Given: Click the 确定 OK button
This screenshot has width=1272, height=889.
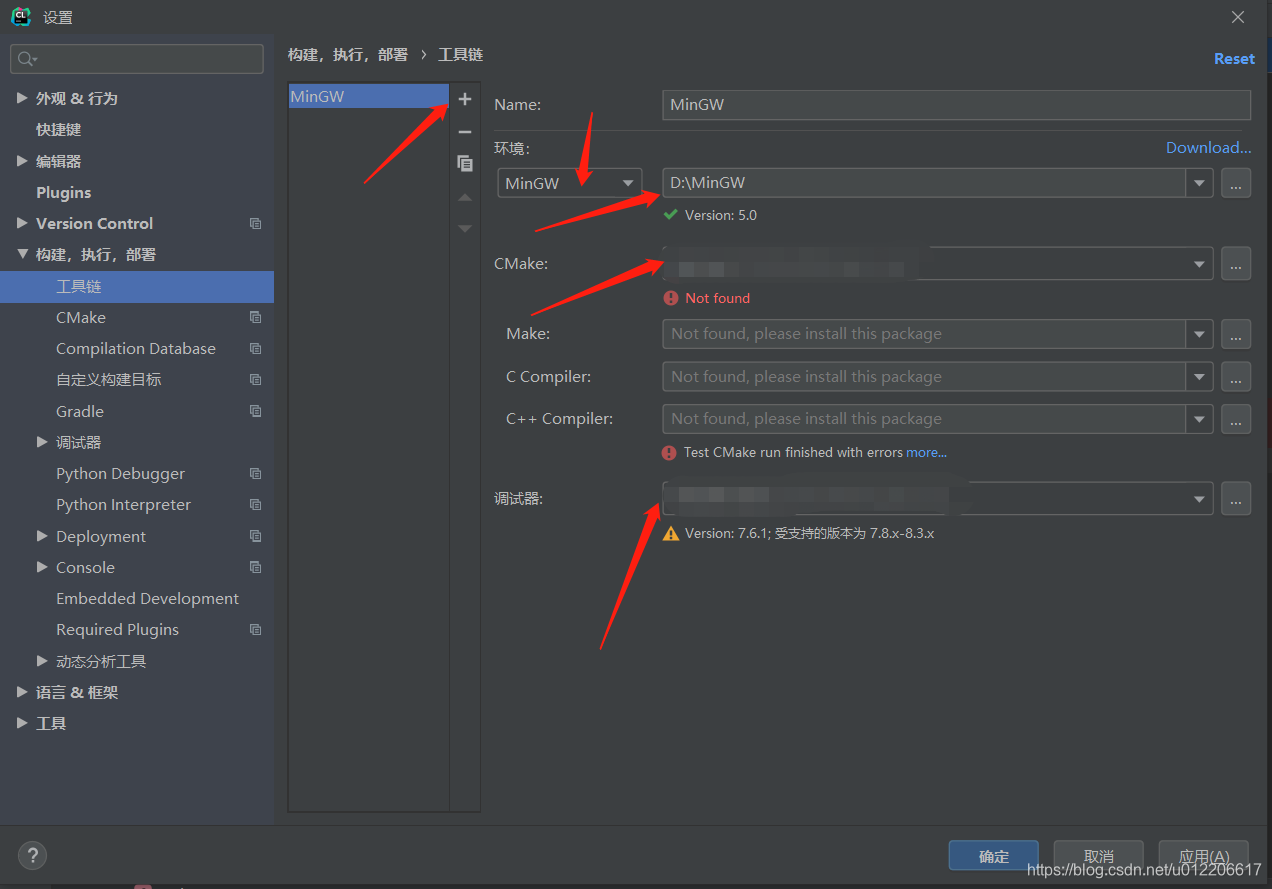Looking at the screenshot, I should click(994, 856).
